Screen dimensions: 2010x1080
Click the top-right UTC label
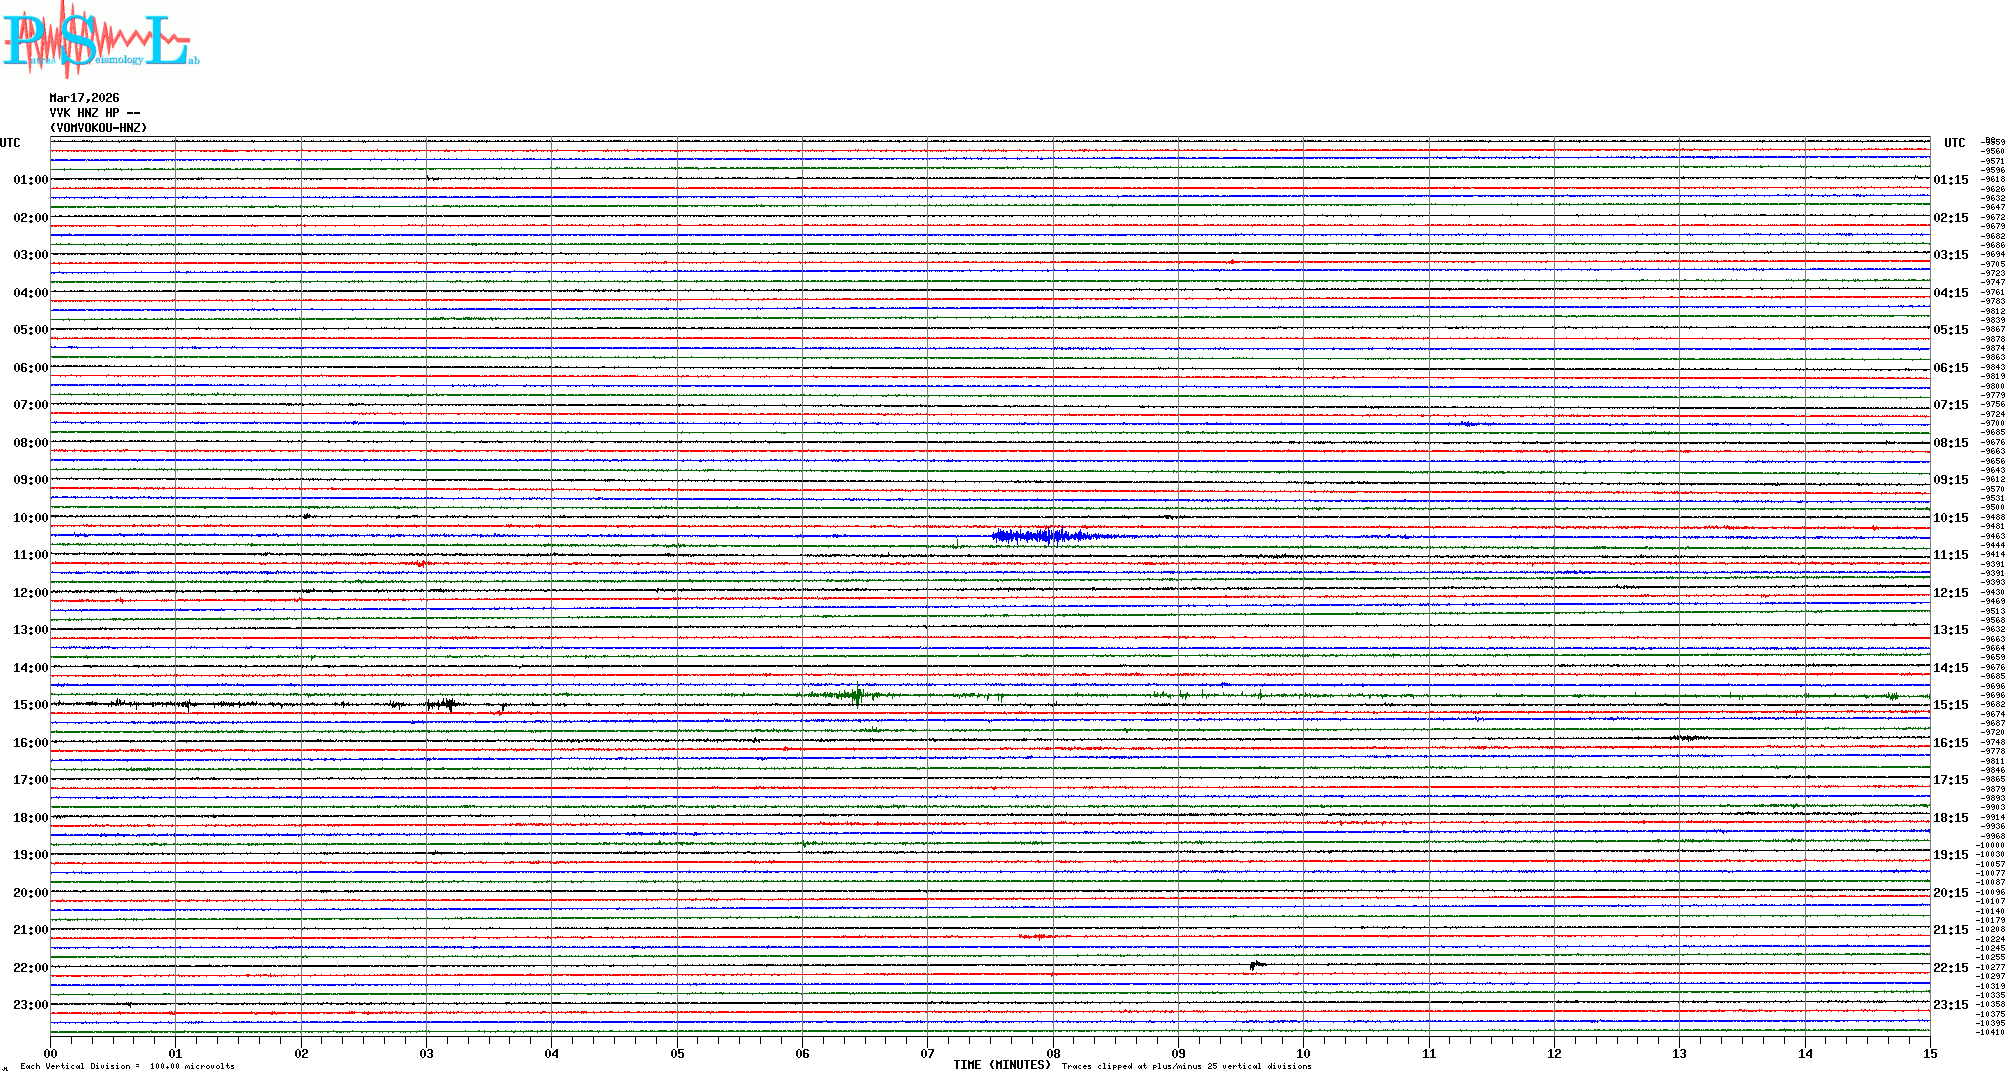click(1954, 143)
